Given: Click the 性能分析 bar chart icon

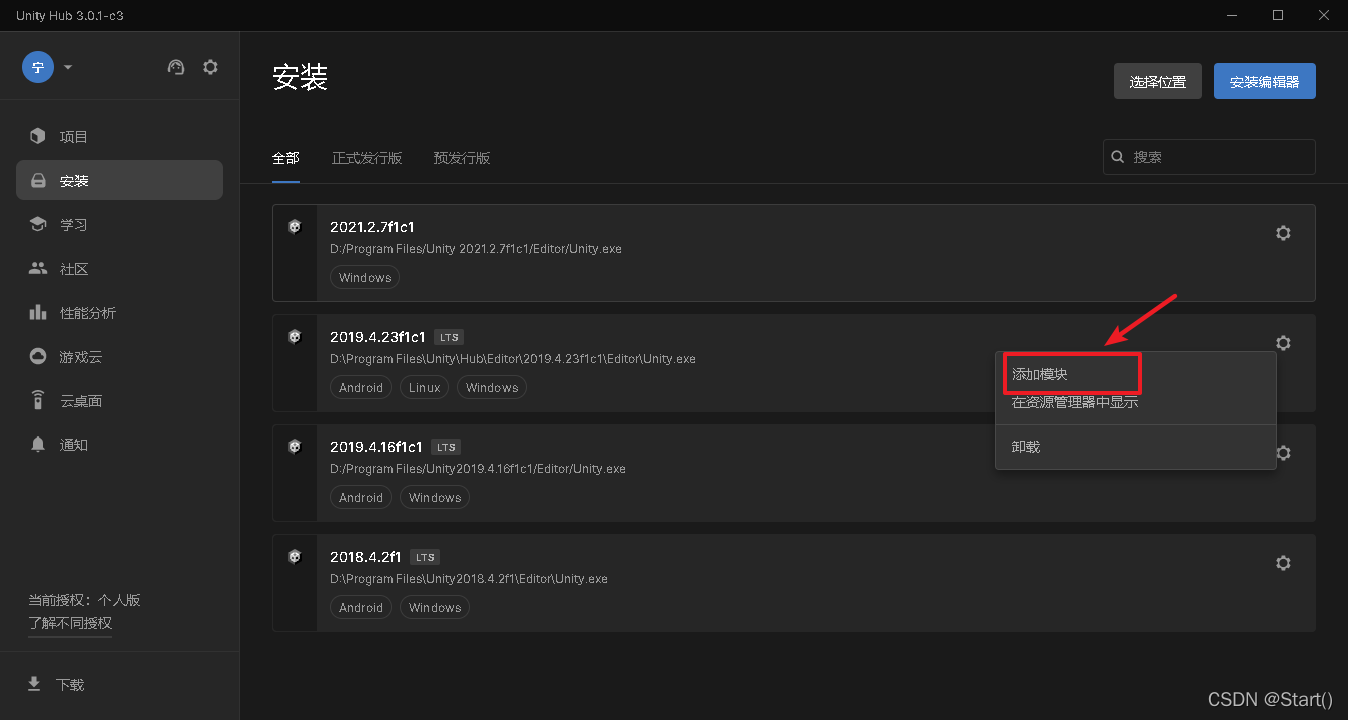Looking at the screenshot, I should [x=38, y=312].
